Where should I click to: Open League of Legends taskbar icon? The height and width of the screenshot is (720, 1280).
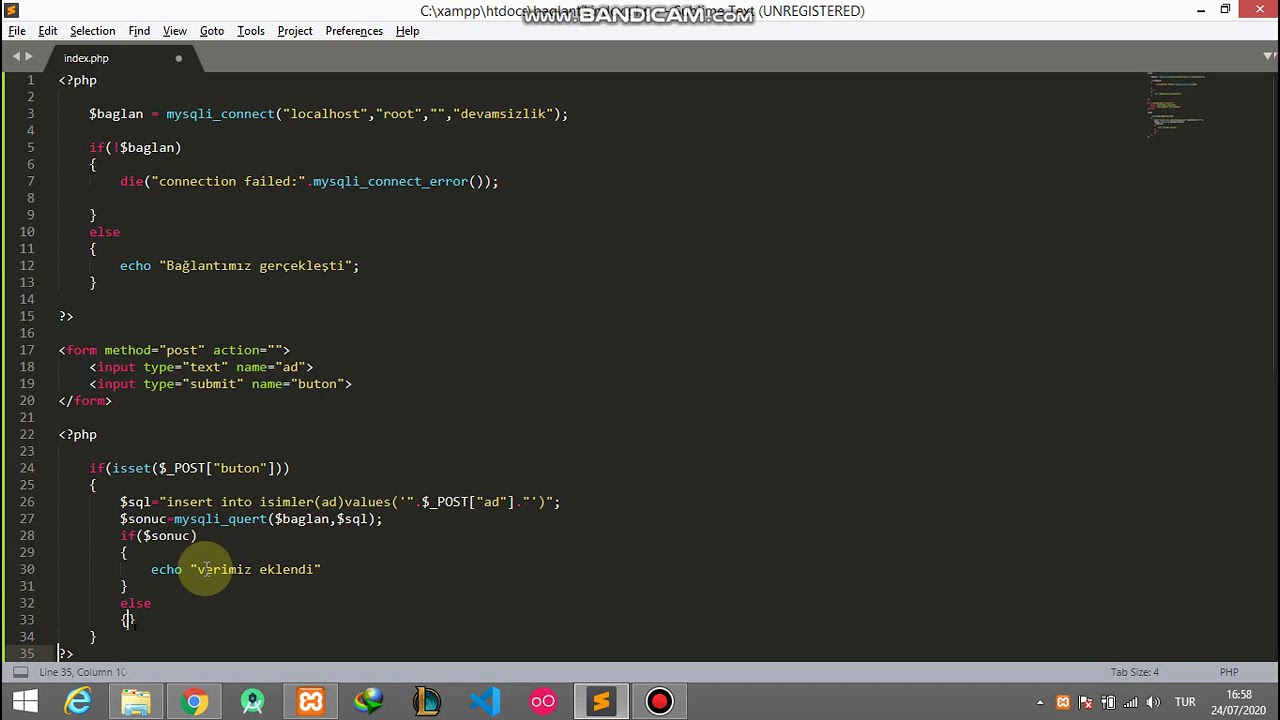(427, 701)
